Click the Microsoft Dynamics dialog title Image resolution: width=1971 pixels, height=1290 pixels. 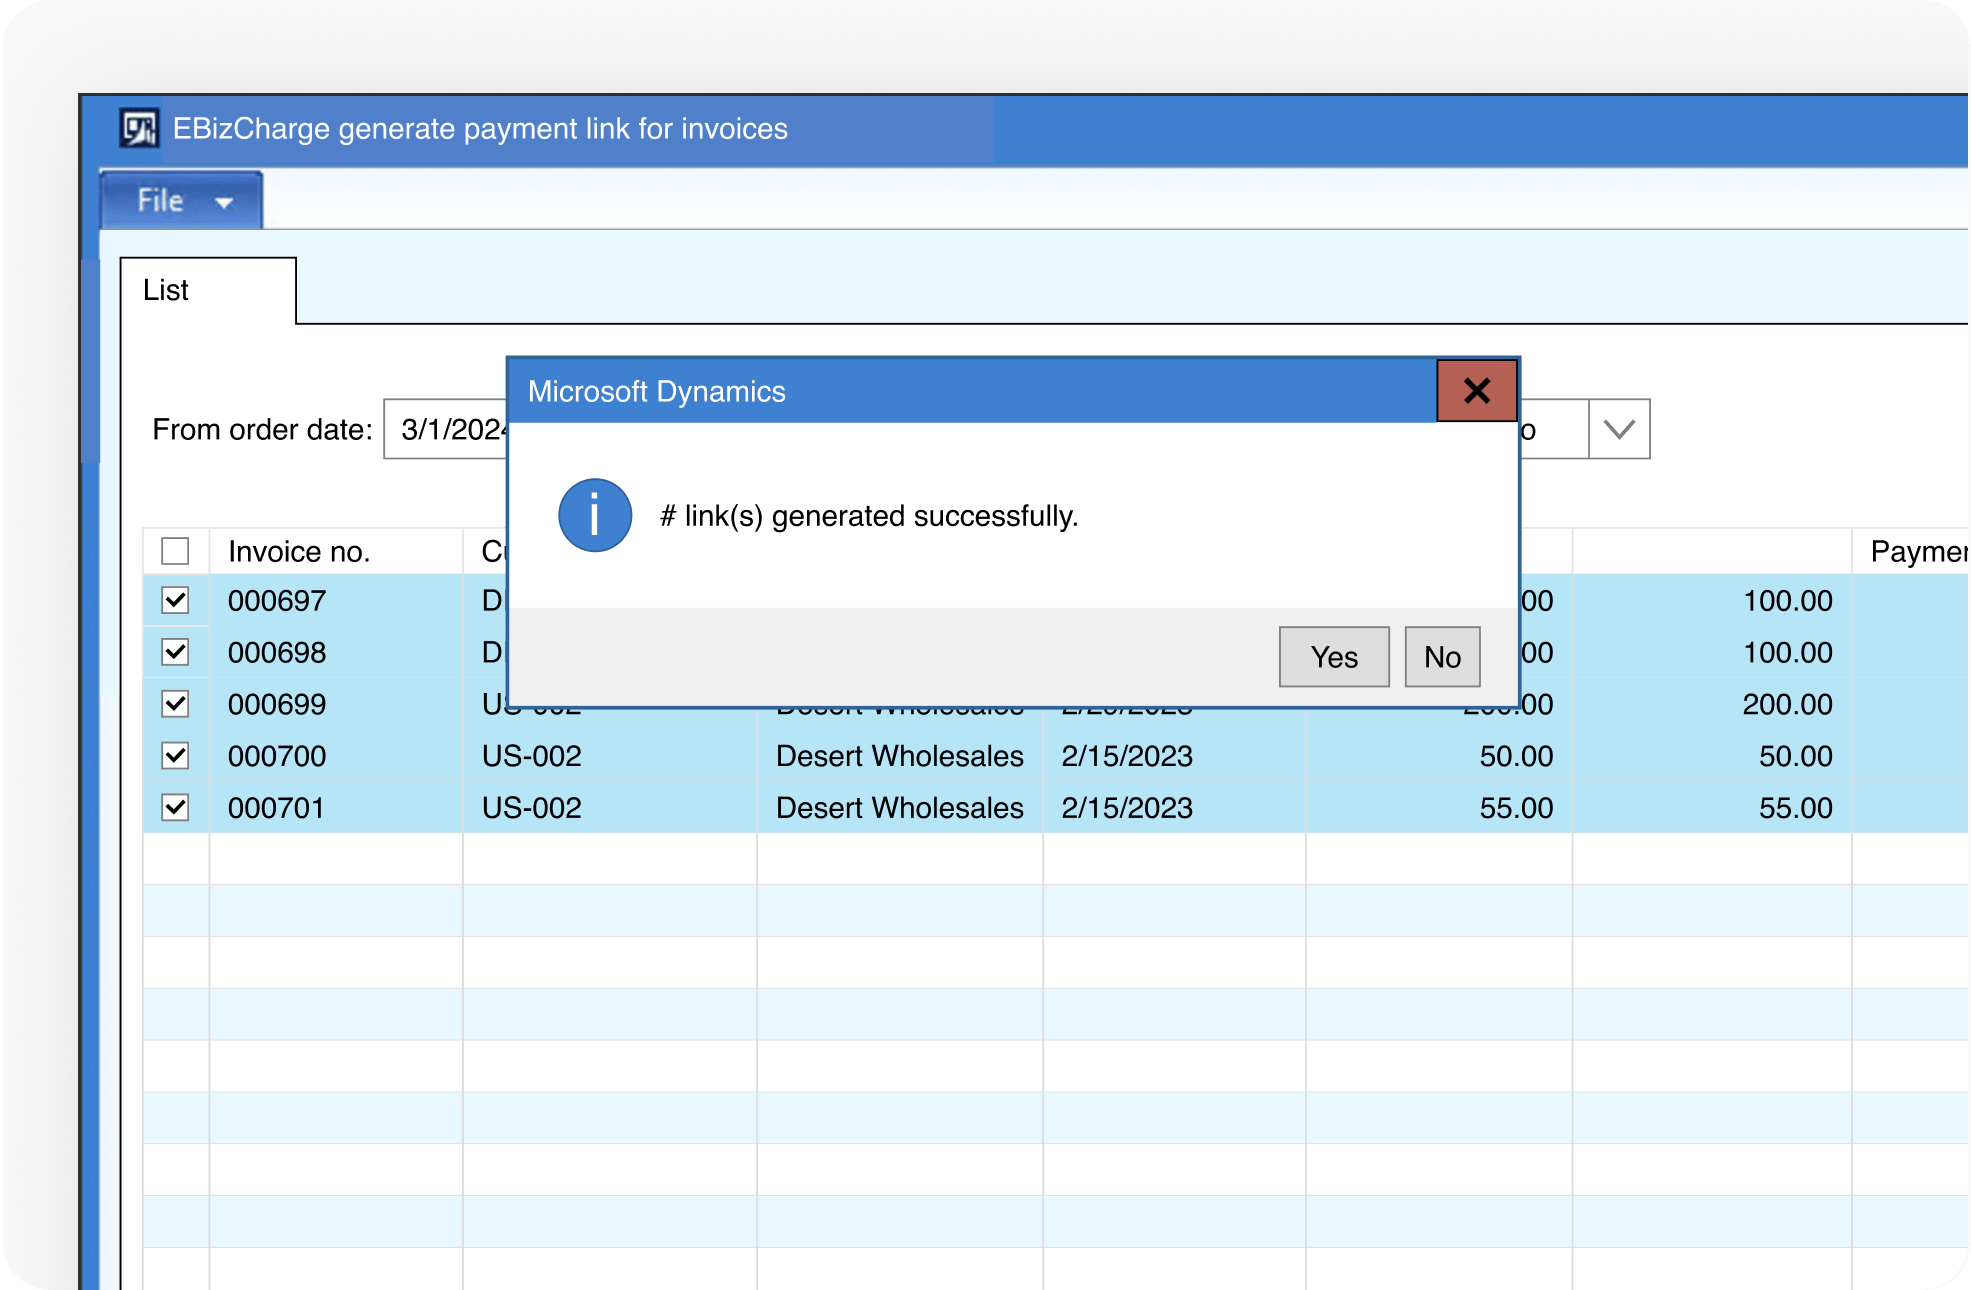tap(657, 391)
